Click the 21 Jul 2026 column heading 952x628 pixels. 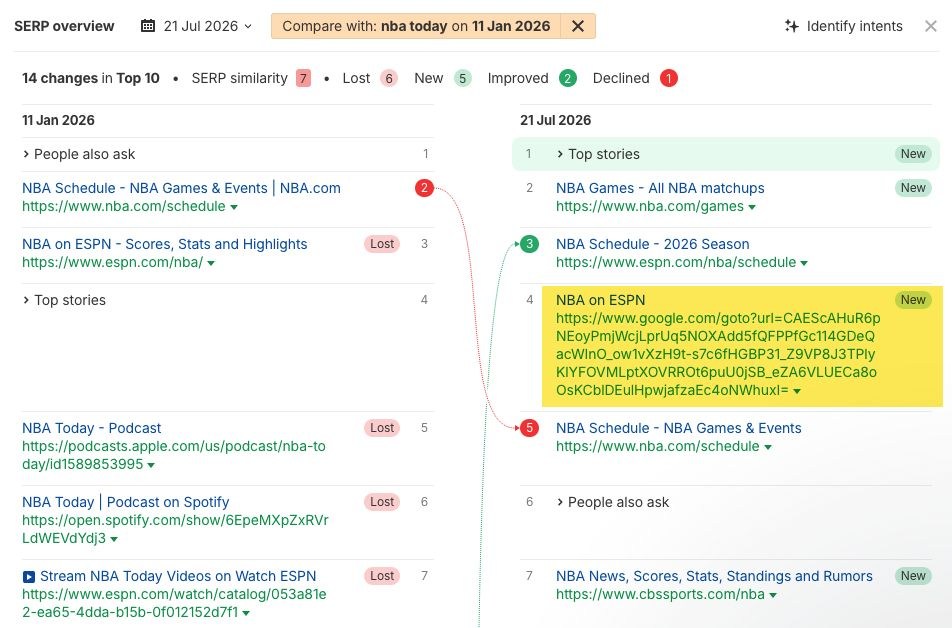[556, 120]
